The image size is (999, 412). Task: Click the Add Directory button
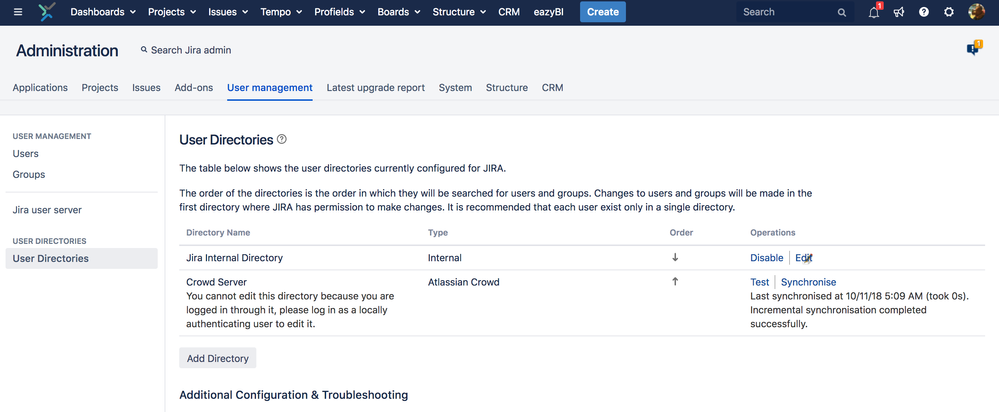coord(218,358)
